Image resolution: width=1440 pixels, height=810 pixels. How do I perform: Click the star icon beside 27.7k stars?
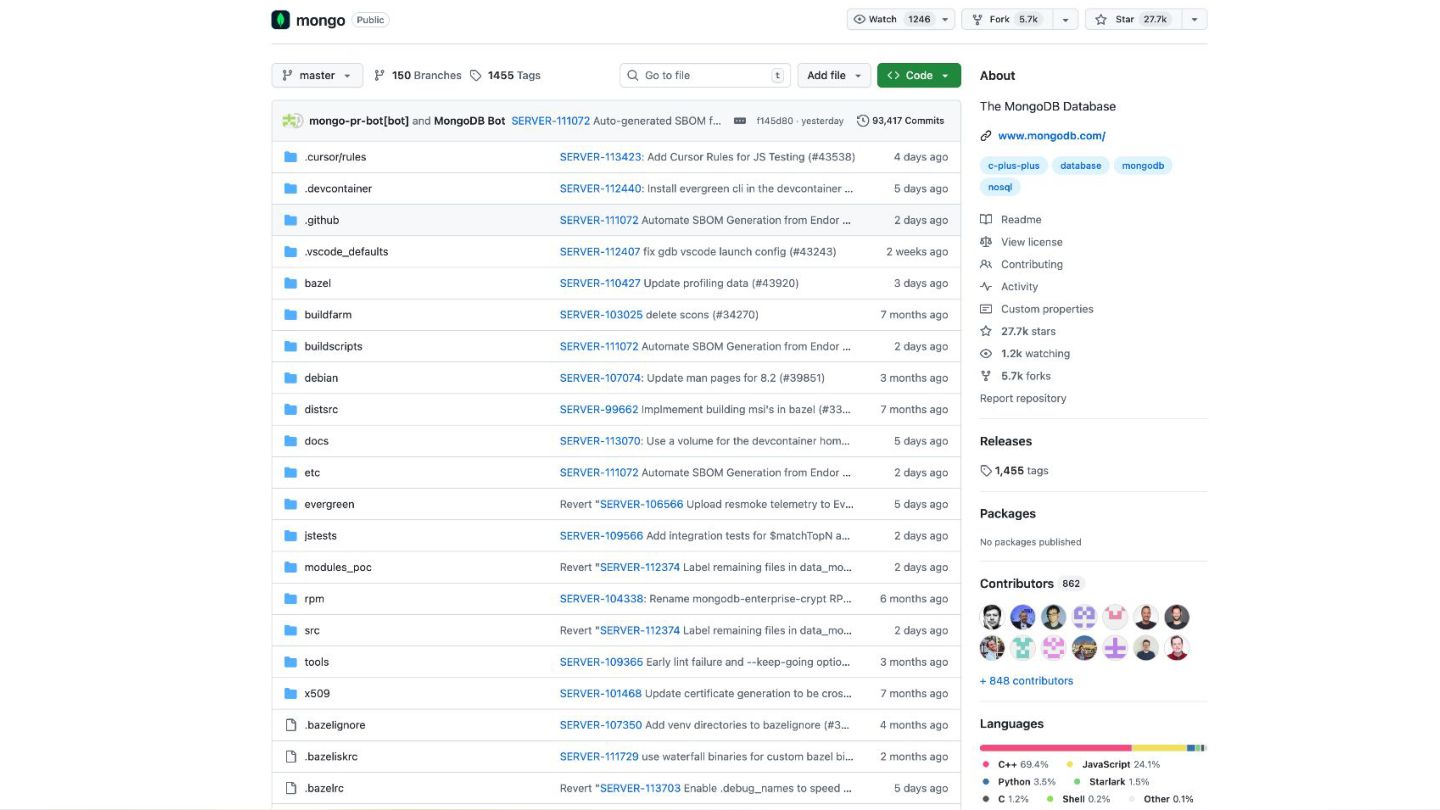pos(986,331)
